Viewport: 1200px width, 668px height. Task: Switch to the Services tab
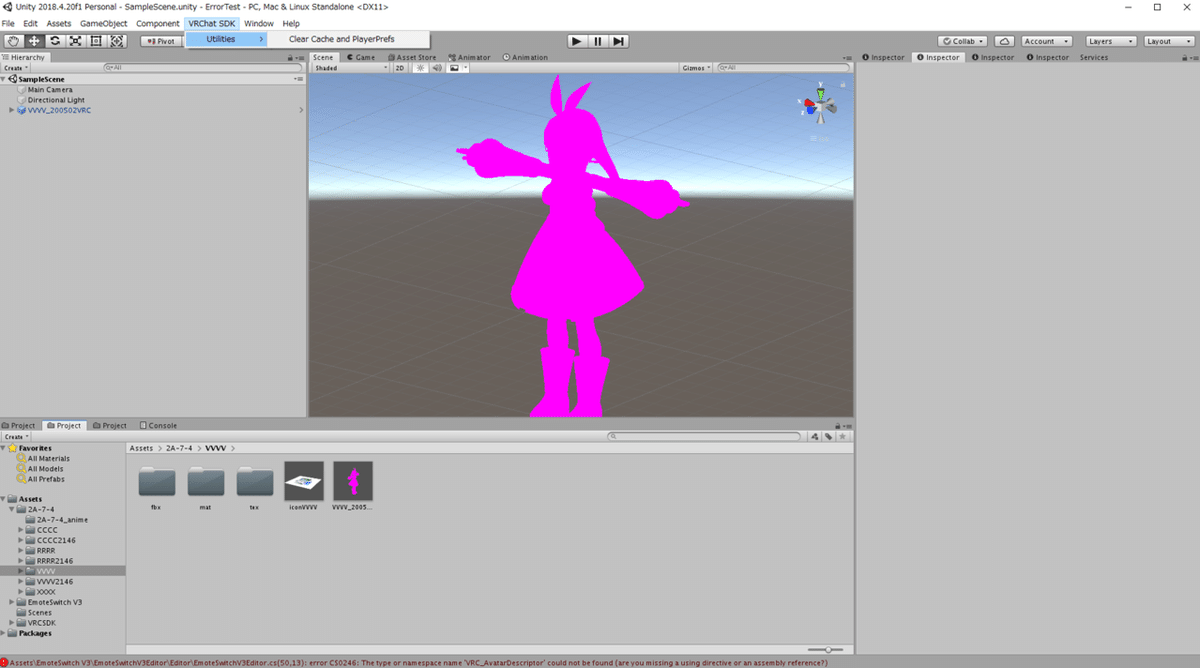1093,57
